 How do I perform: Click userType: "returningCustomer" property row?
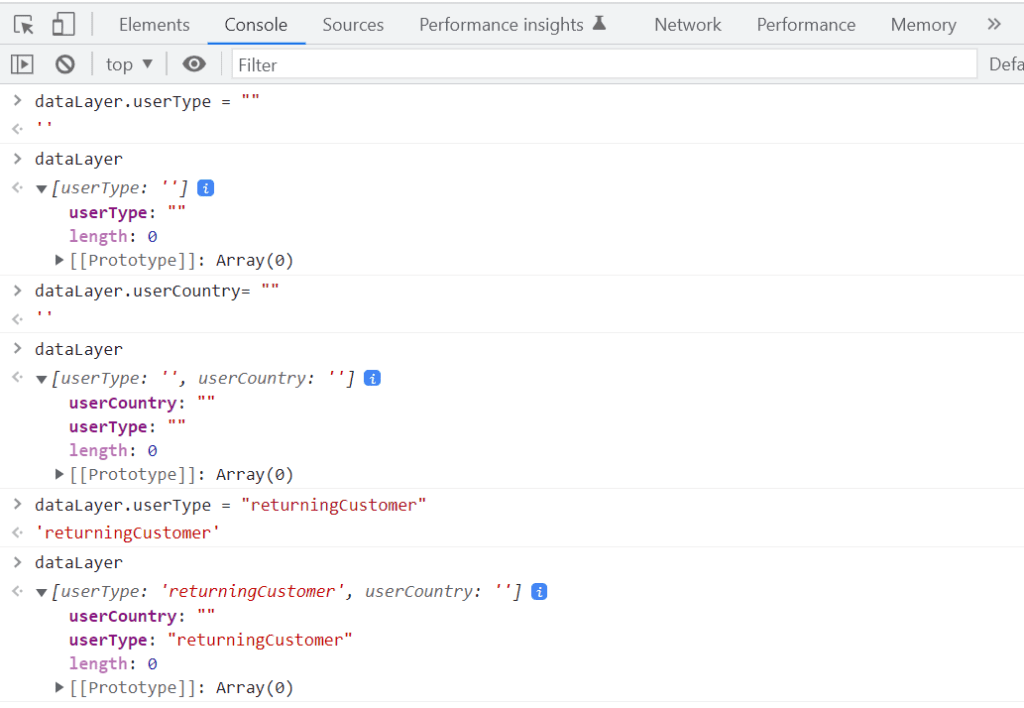(210, 640)
